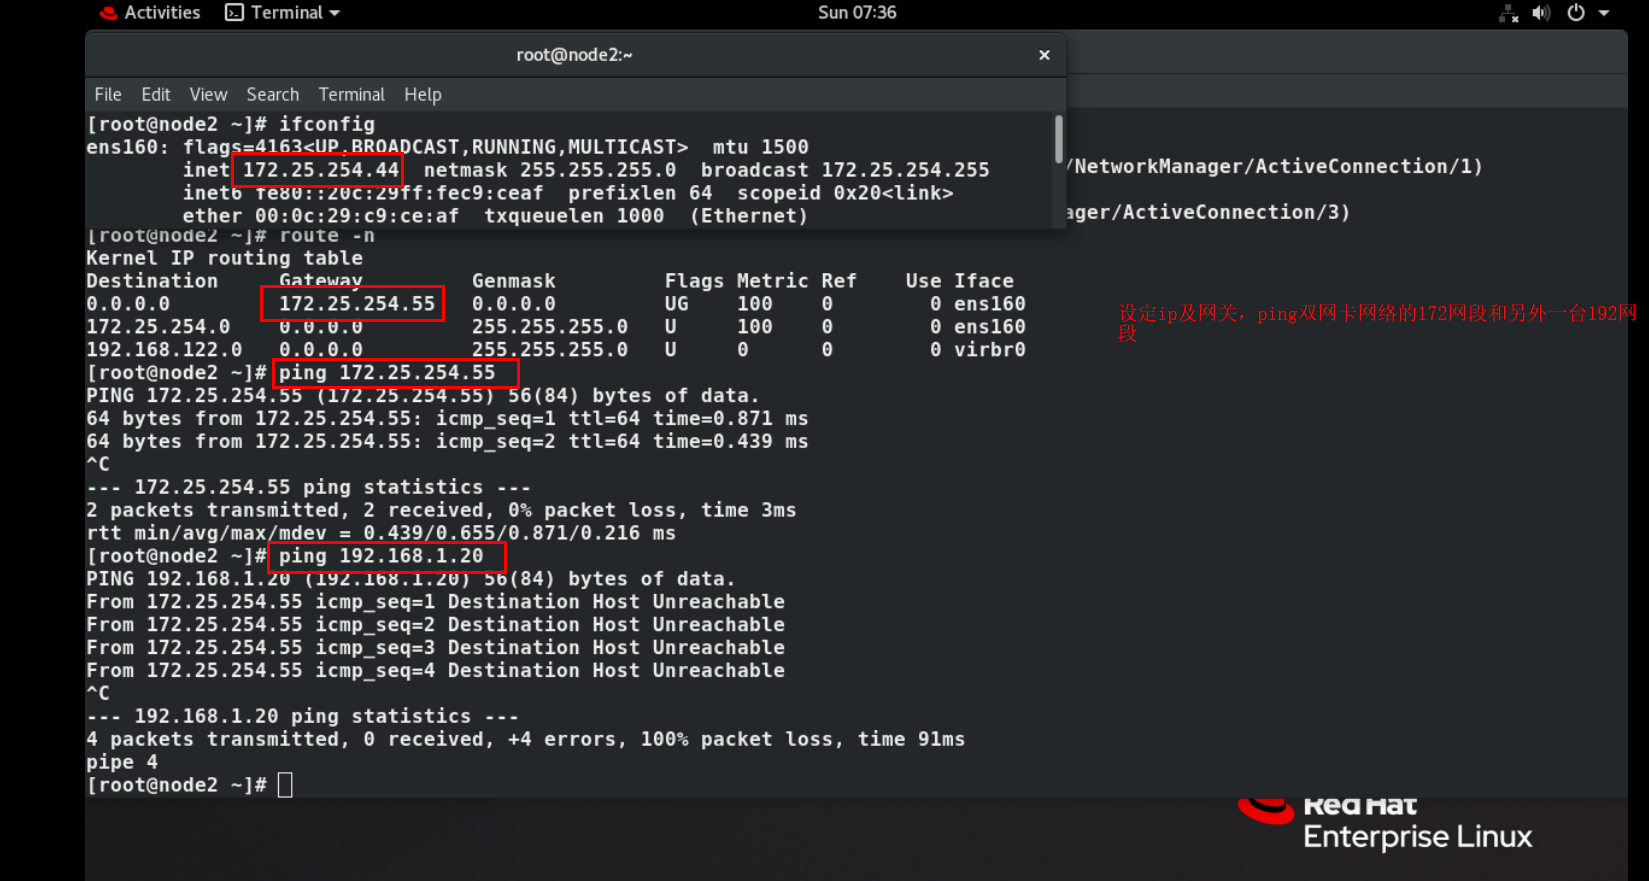Click the 'pipe 4' line

(x=122, y=762)
